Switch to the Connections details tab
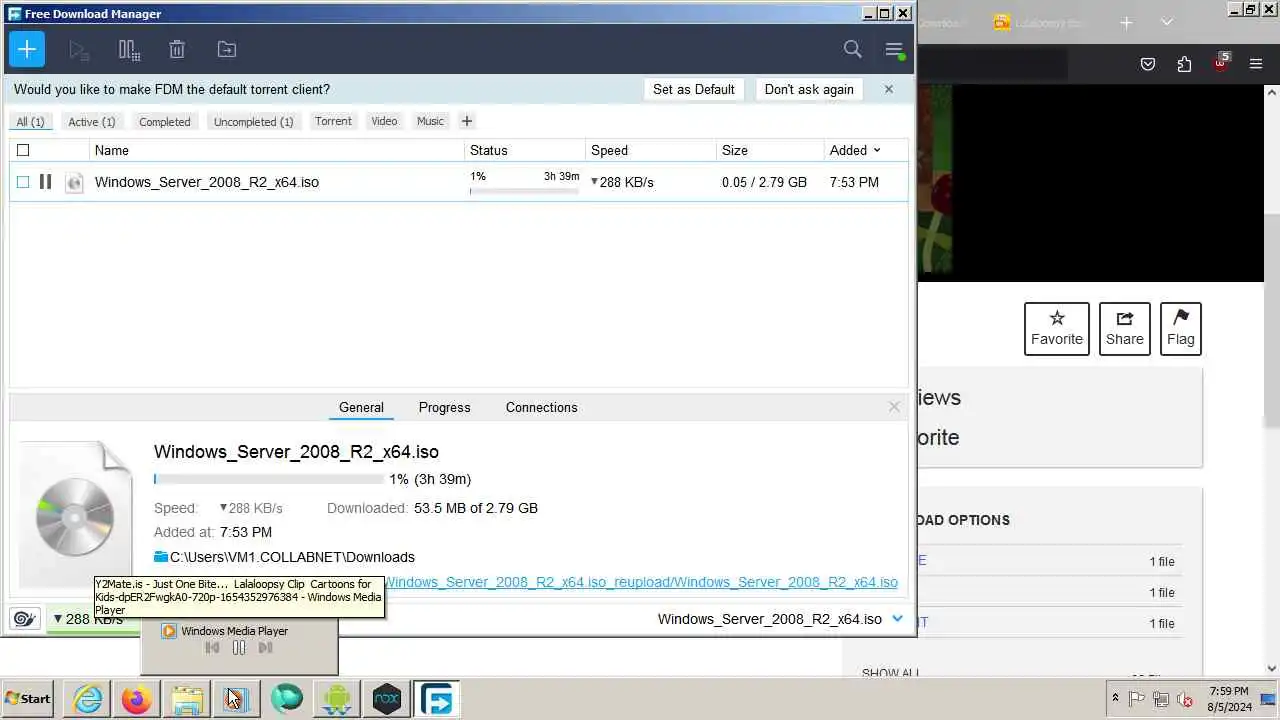Image resolution: width=1280 pixels, height=720 pixels. [541, 407]
